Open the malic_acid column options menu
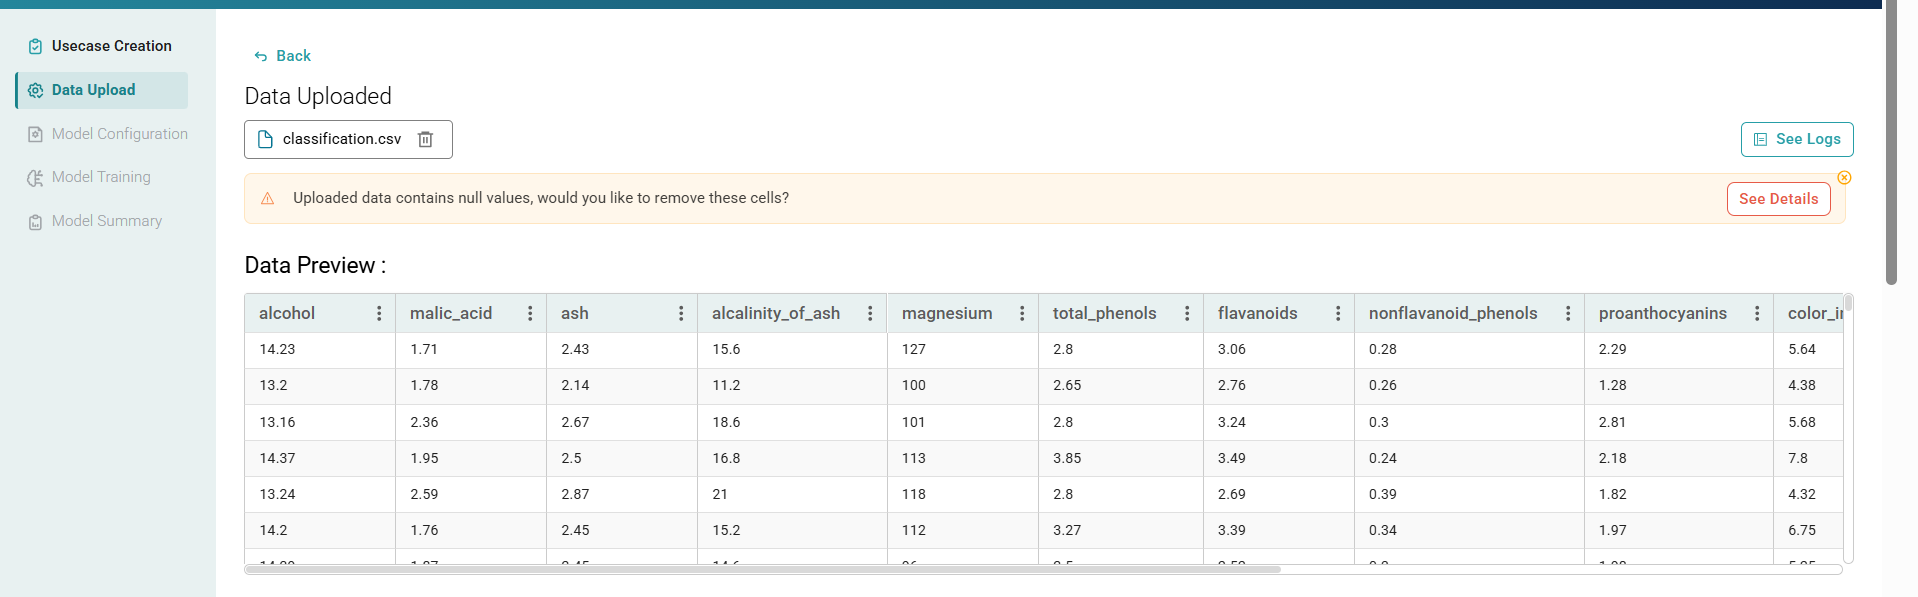 pyautogui.click(x=530, y=314)
